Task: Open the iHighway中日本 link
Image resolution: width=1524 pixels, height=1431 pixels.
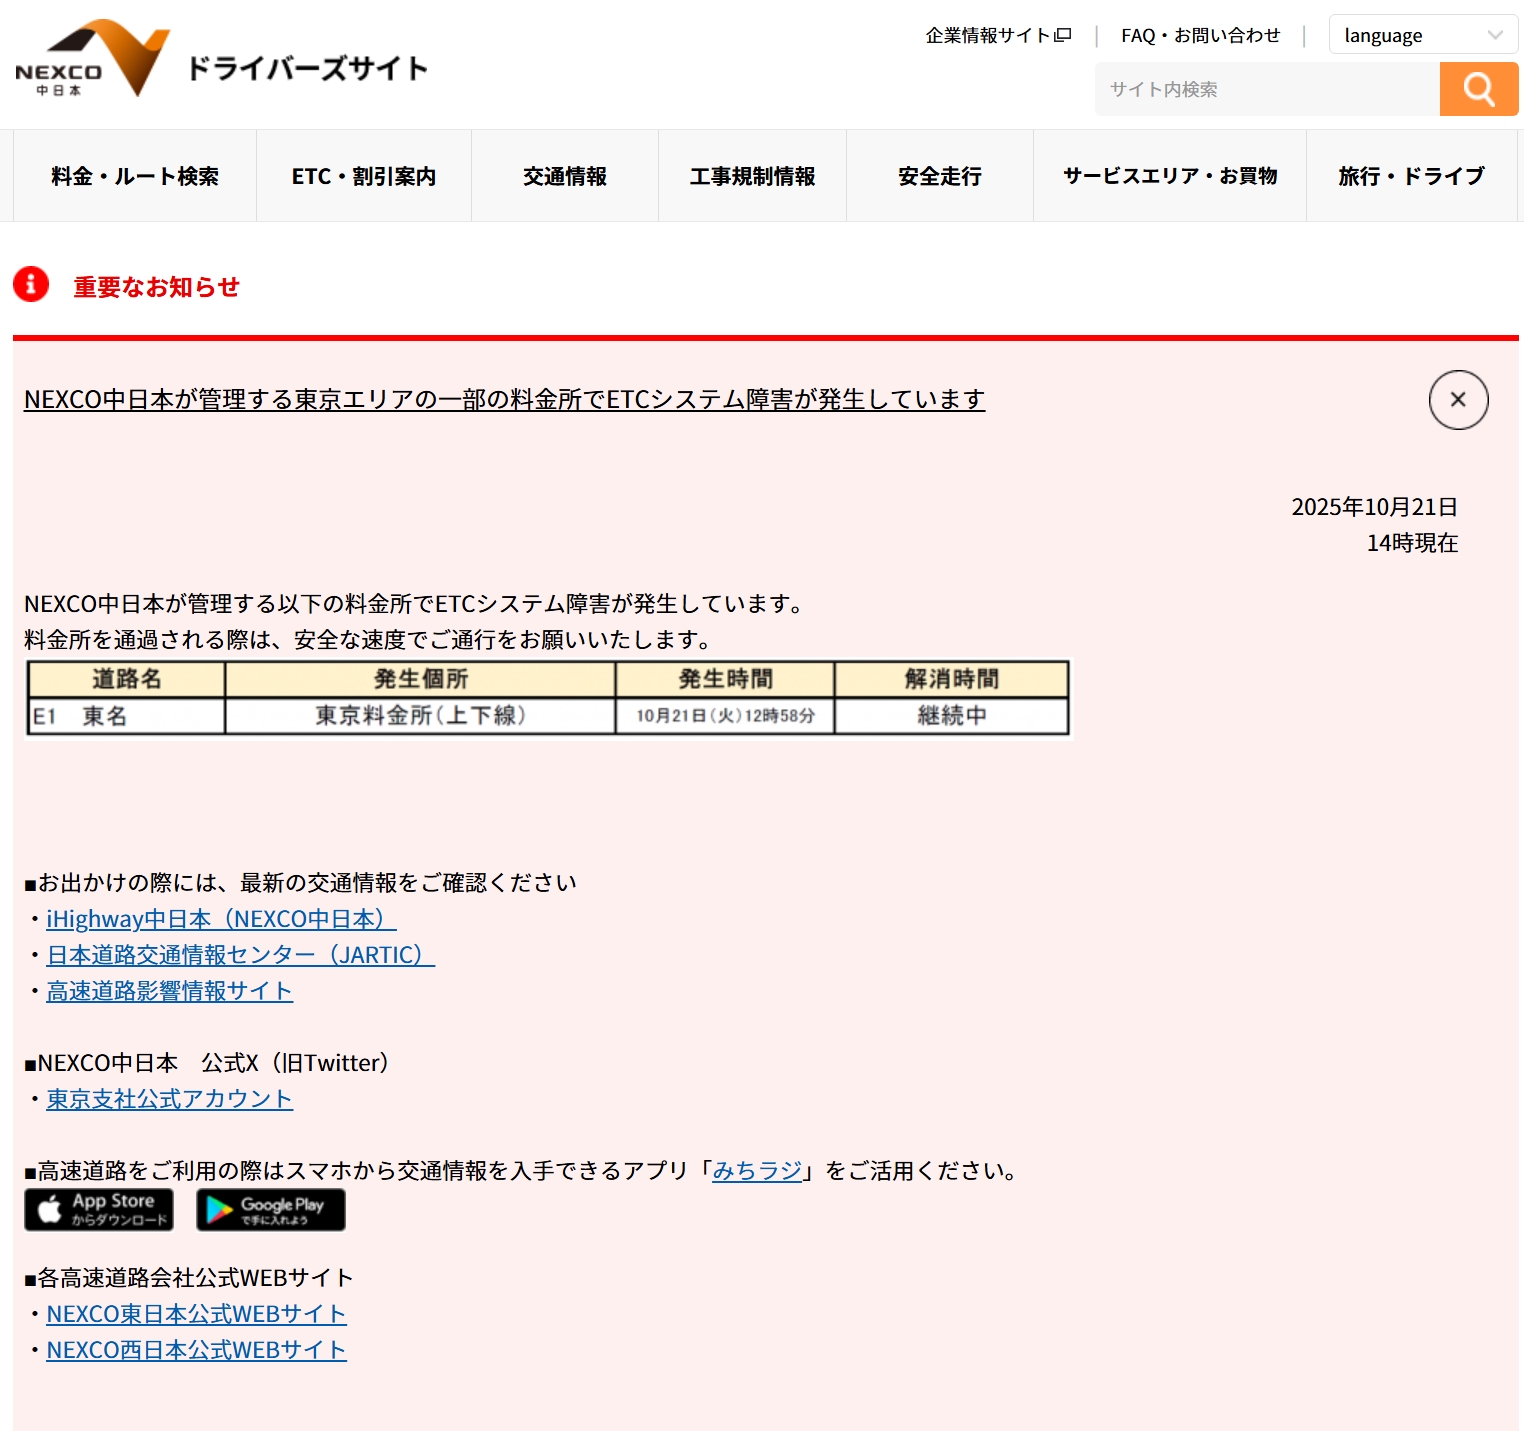Action: click(x=221, y=919)
